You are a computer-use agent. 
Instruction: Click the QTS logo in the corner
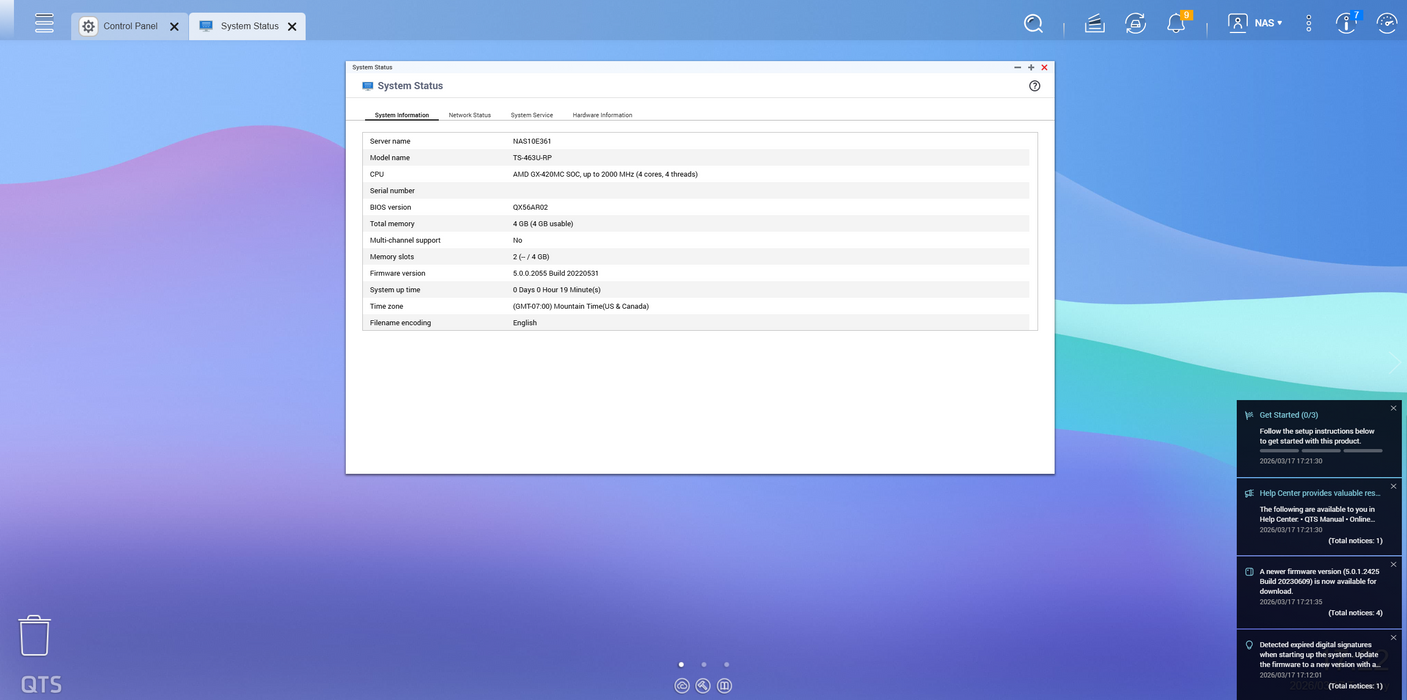pyautogui.click(x=41, y=685)
